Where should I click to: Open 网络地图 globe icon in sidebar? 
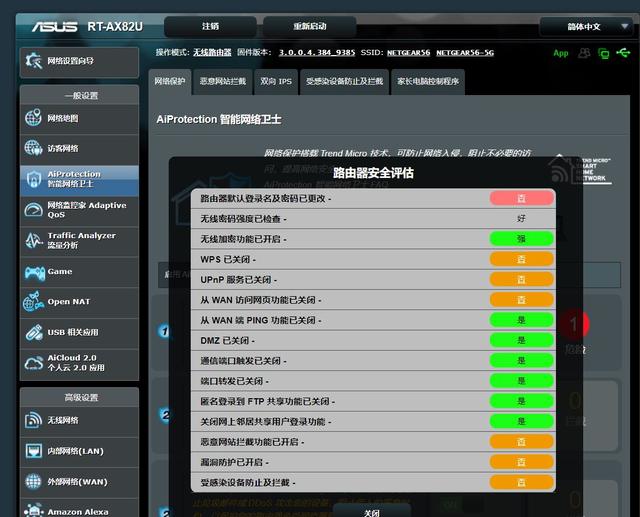[x=33, y=118]
